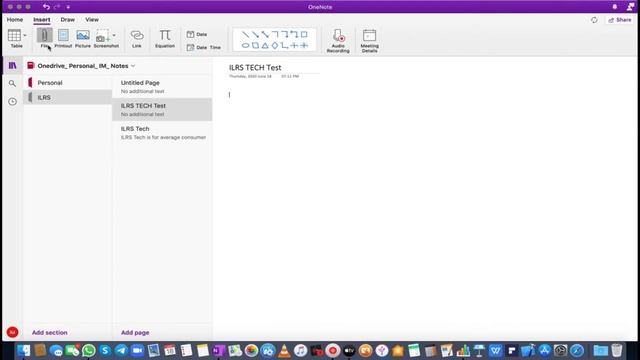The width and height of the screenshot is (640, 360).
Task: Select the ILRS section
Action: (x=67, y=98)
